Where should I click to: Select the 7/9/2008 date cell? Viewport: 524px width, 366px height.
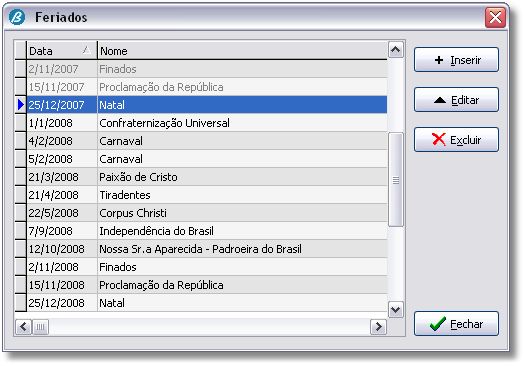(x=62, y=231)
